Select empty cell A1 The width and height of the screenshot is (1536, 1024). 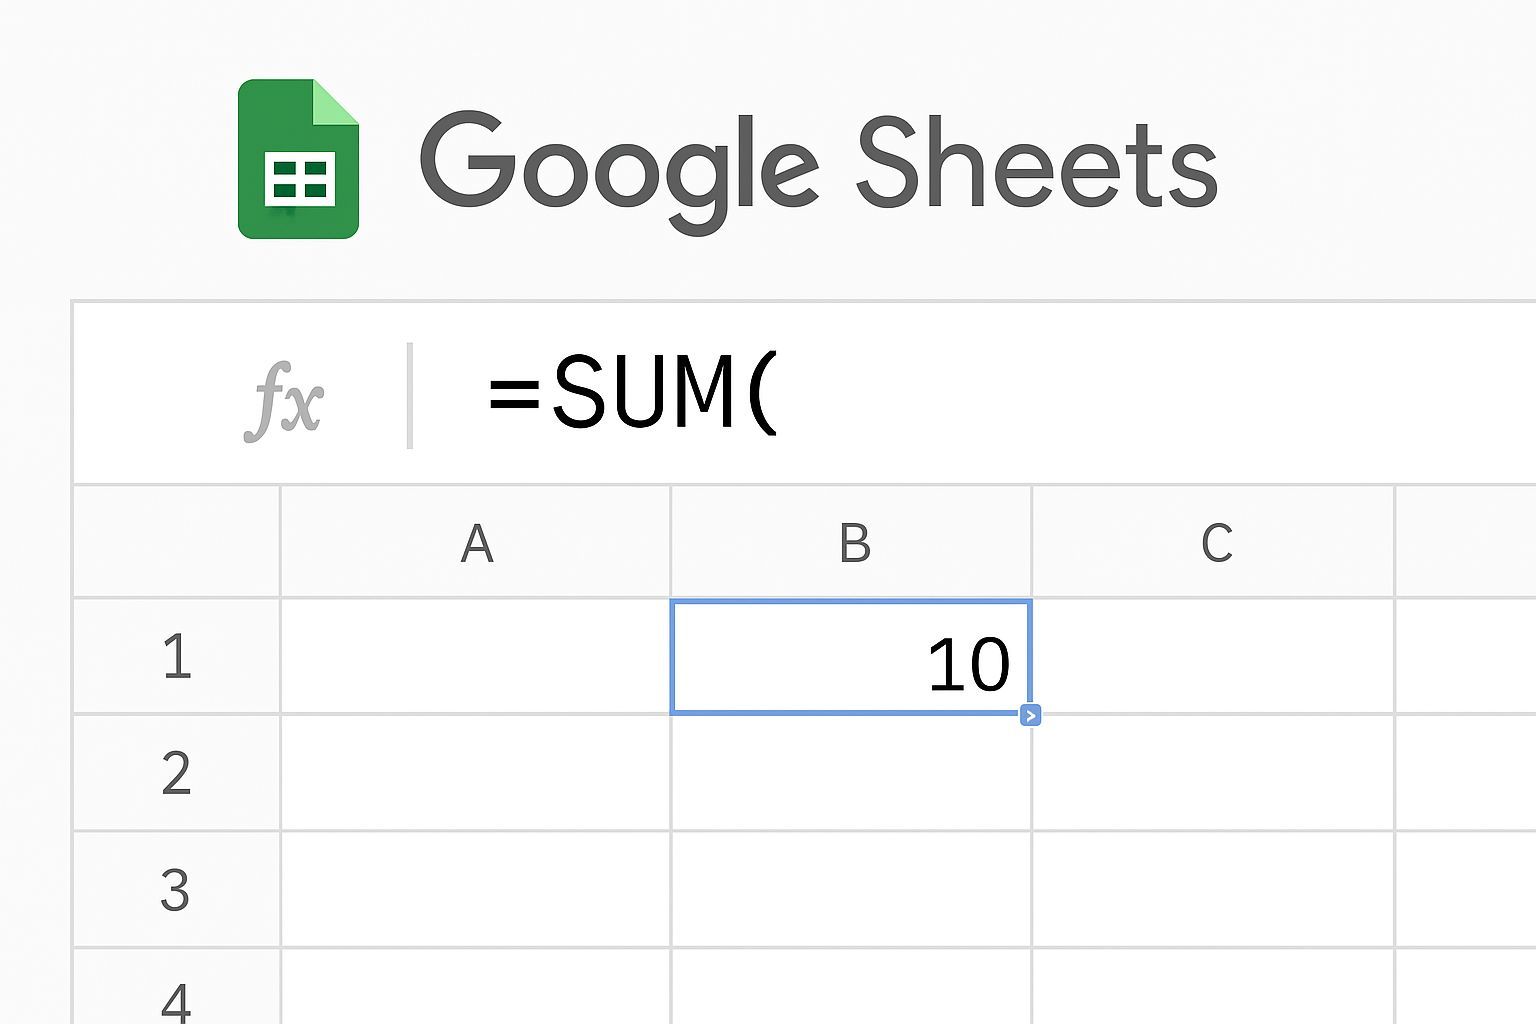point(476,657)
